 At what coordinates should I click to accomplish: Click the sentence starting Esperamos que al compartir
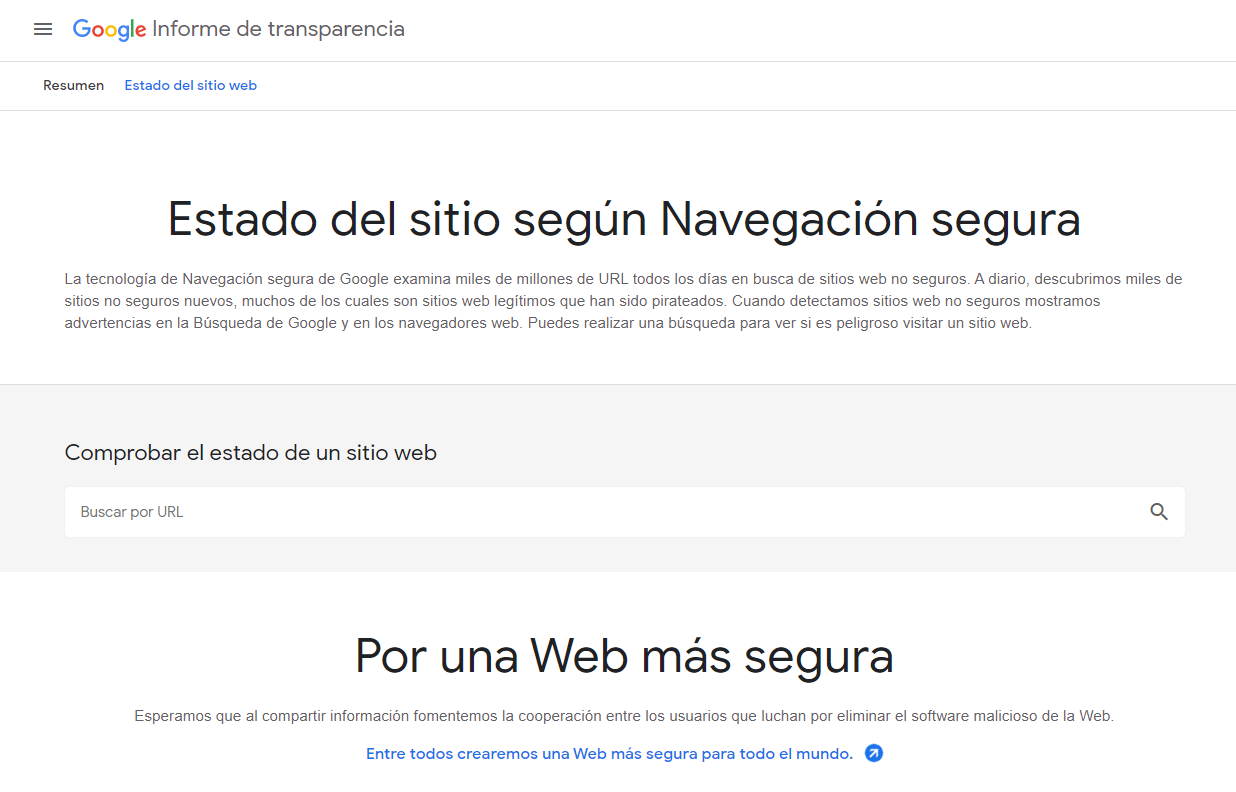(624, 716)
